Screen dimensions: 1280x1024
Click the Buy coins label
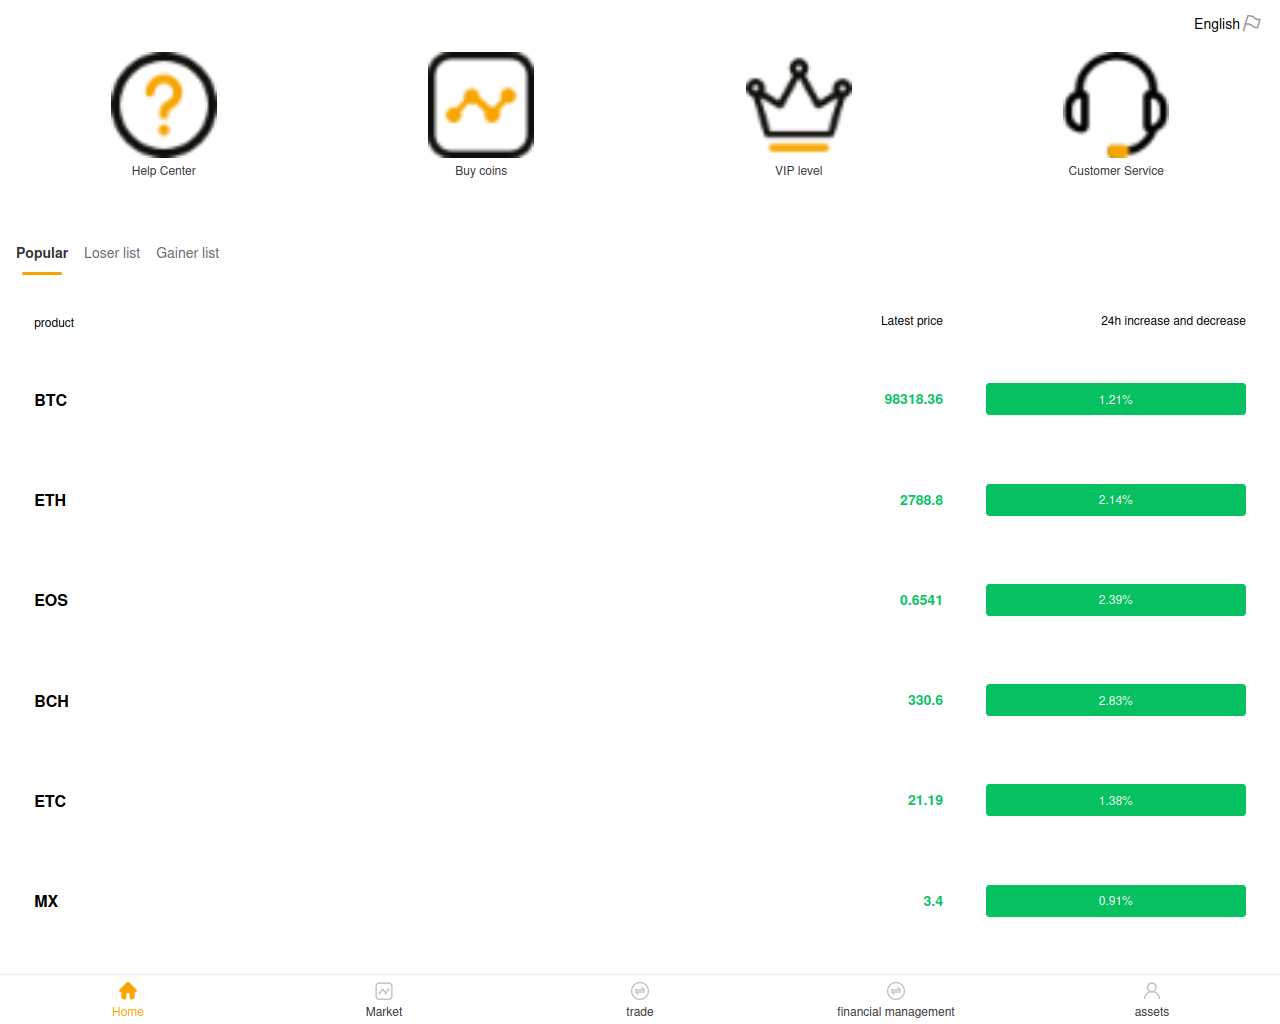point(481,171)
